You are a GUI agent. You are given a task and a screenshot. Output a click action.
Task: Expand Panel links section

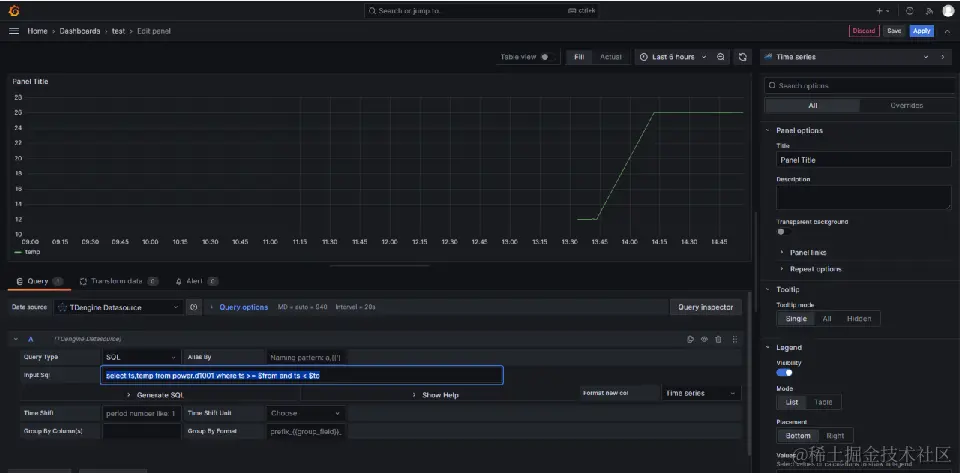pos(808,252)
